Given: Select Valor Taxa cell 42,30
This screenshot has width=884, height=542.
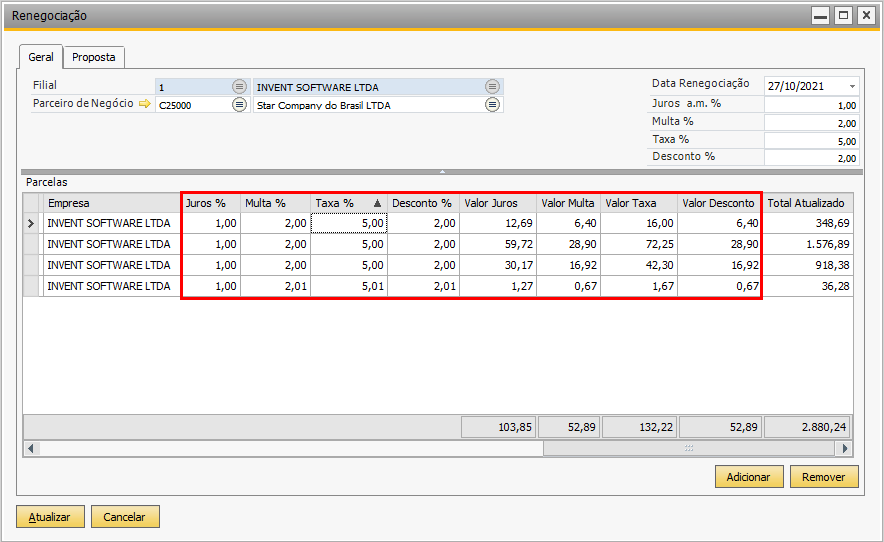Looking at the screenshot, I should coord(639,265).
